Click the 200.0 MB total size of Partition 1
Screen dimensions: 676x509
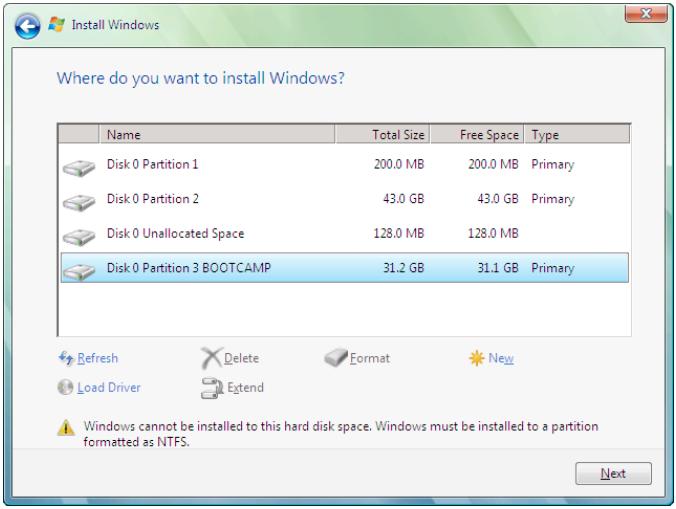[x=399, y=164]
